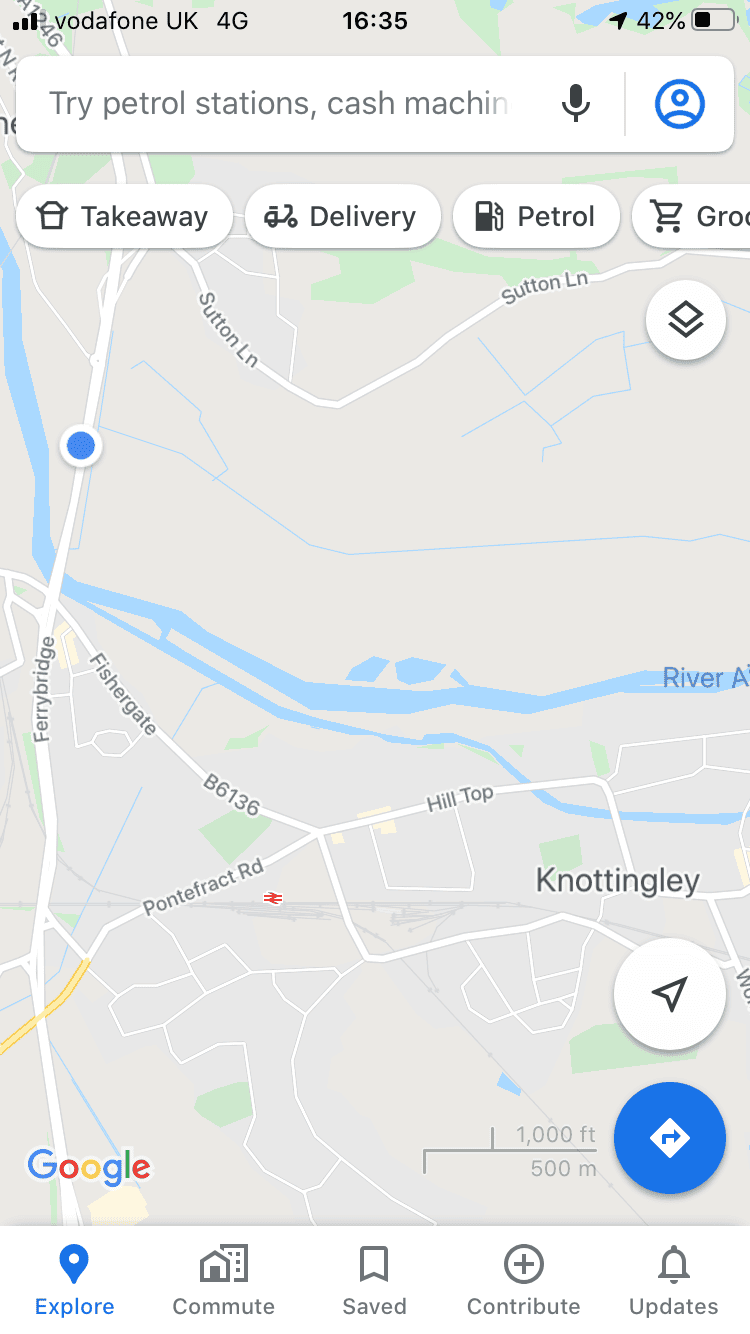Switch to the Saved tab
750x1334 pixels.
(x=374, y=1280)
